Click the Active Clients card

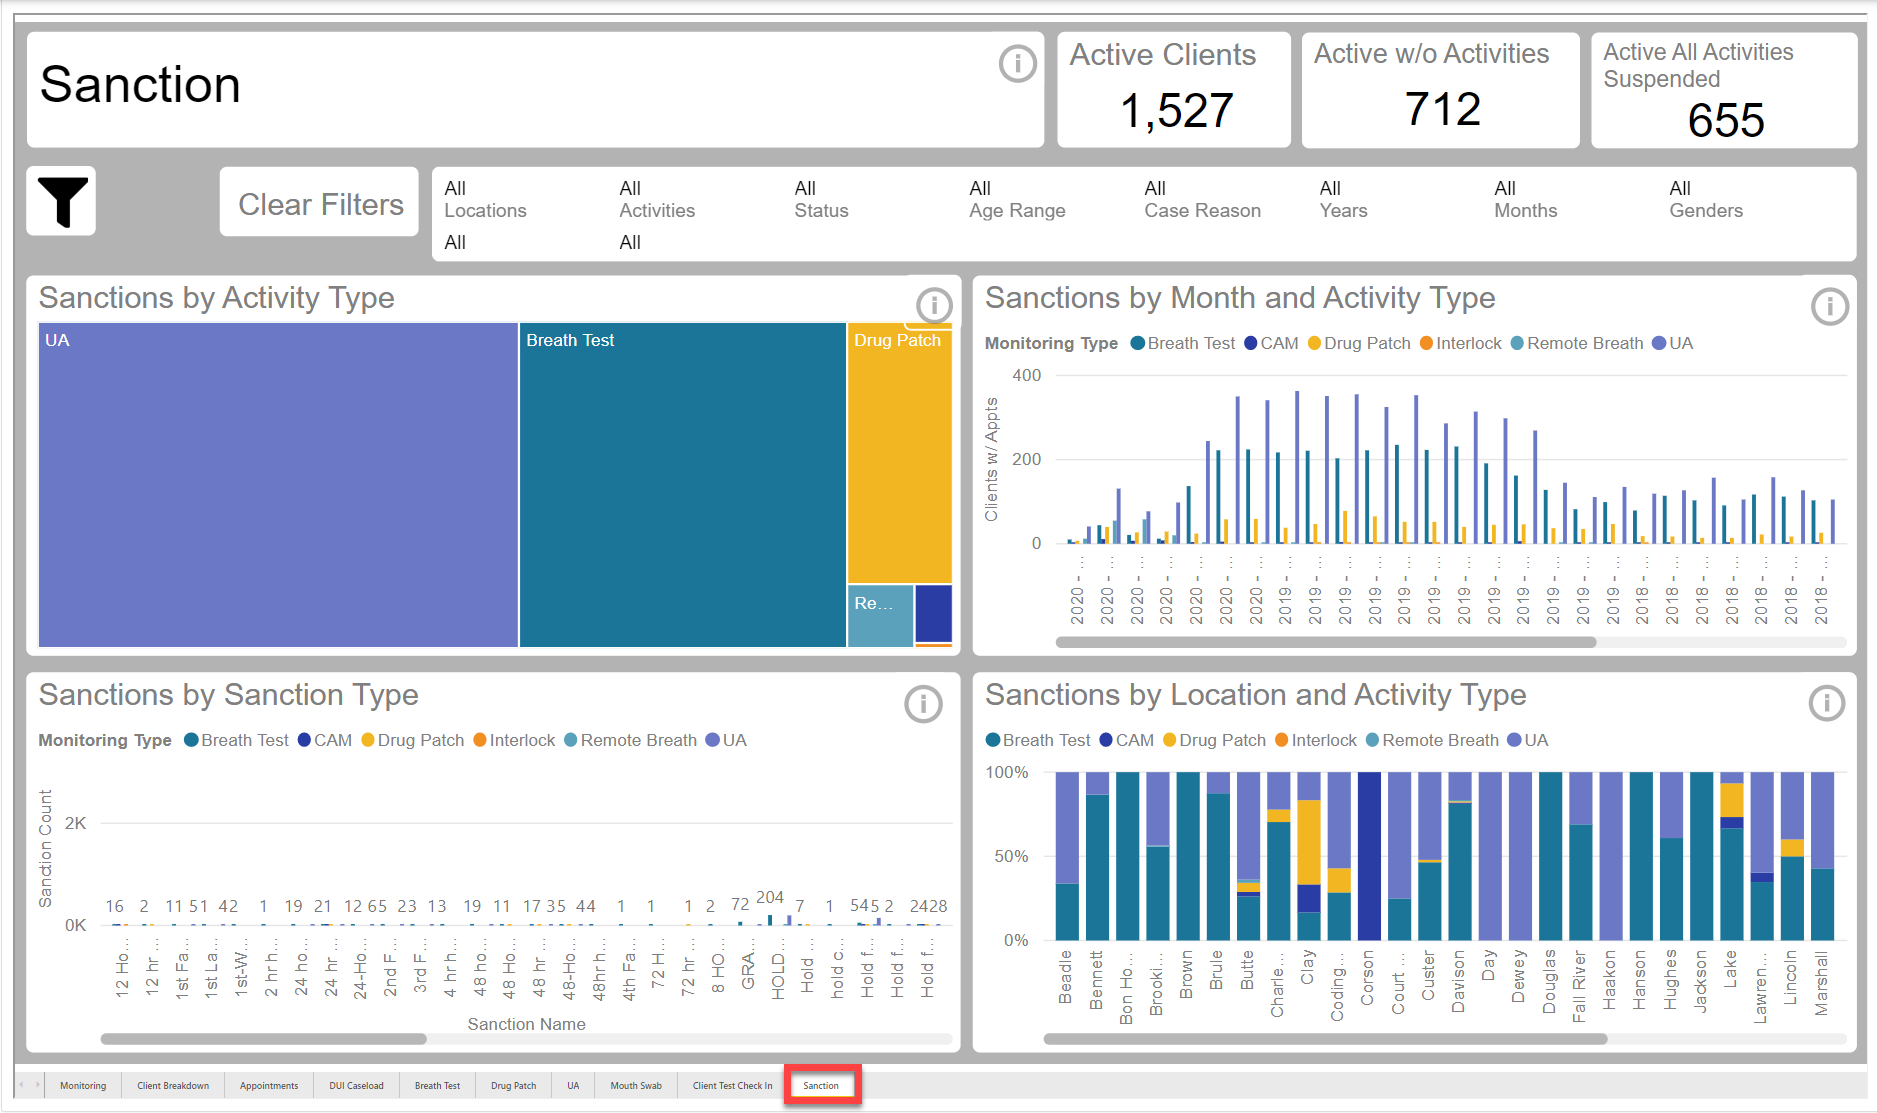pyautogui.click(x=1174, y=90)
